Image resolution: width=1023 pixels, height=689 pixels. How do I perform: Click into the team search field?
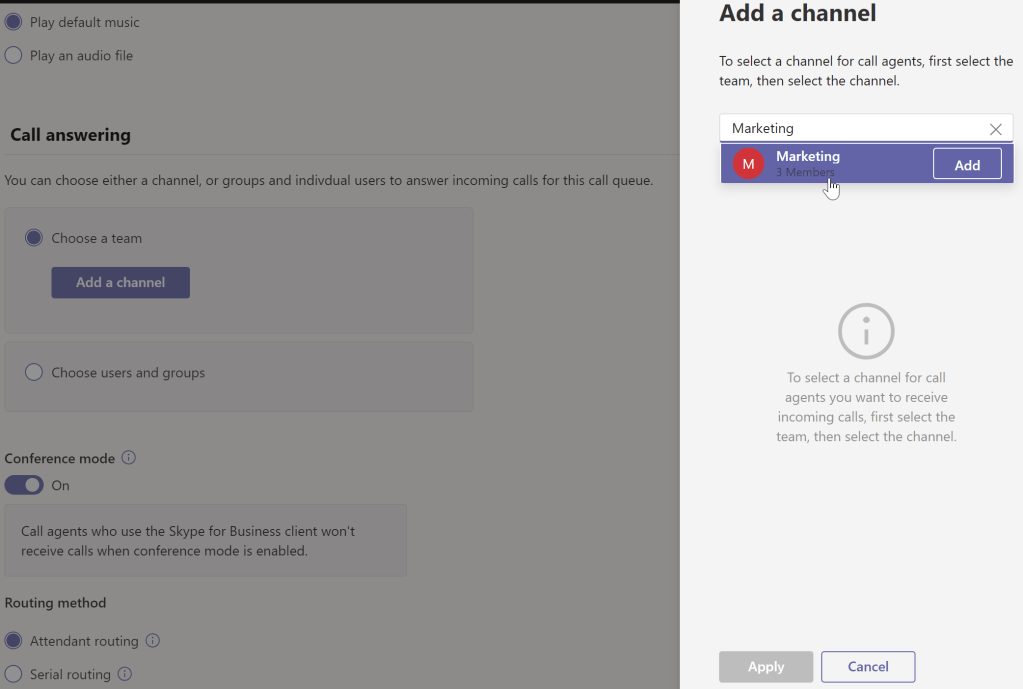pyautogui.click(x=850, y=129)
